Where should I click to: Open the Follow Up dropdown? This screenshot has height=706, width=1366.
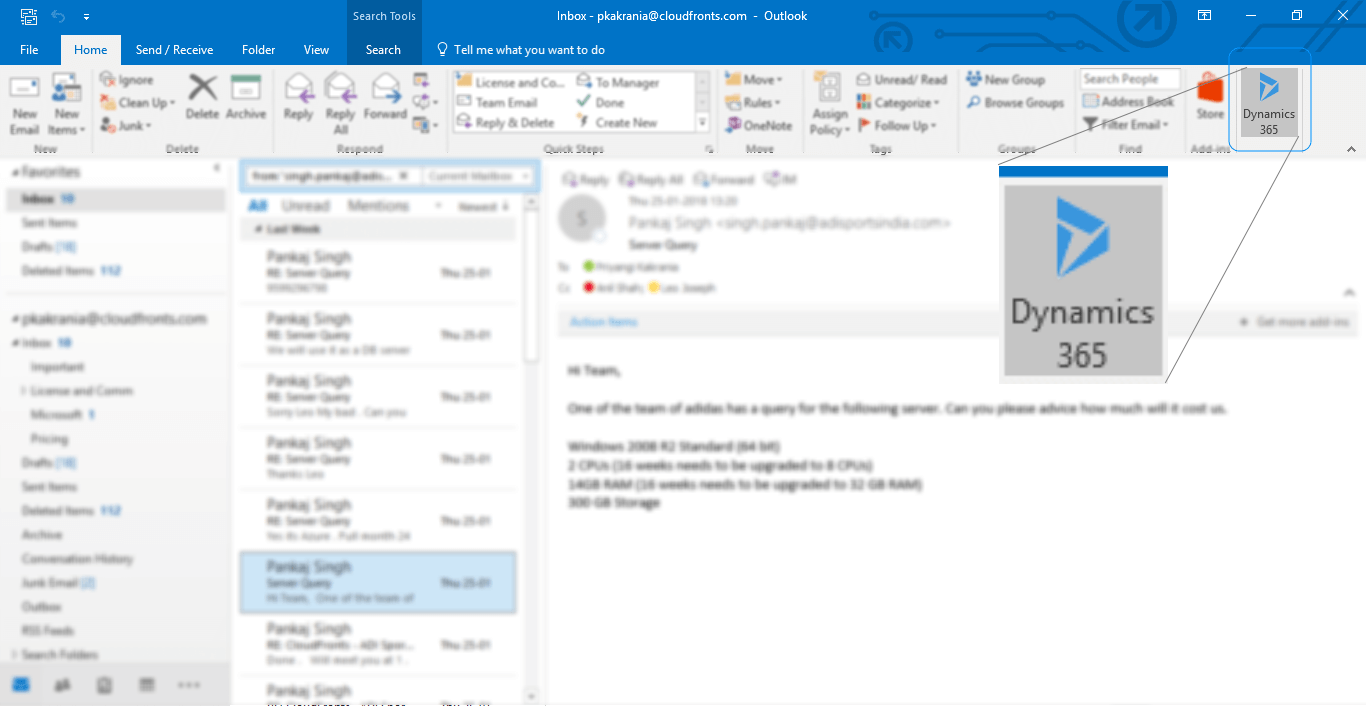pyautogui.click(x=898, y=126)
